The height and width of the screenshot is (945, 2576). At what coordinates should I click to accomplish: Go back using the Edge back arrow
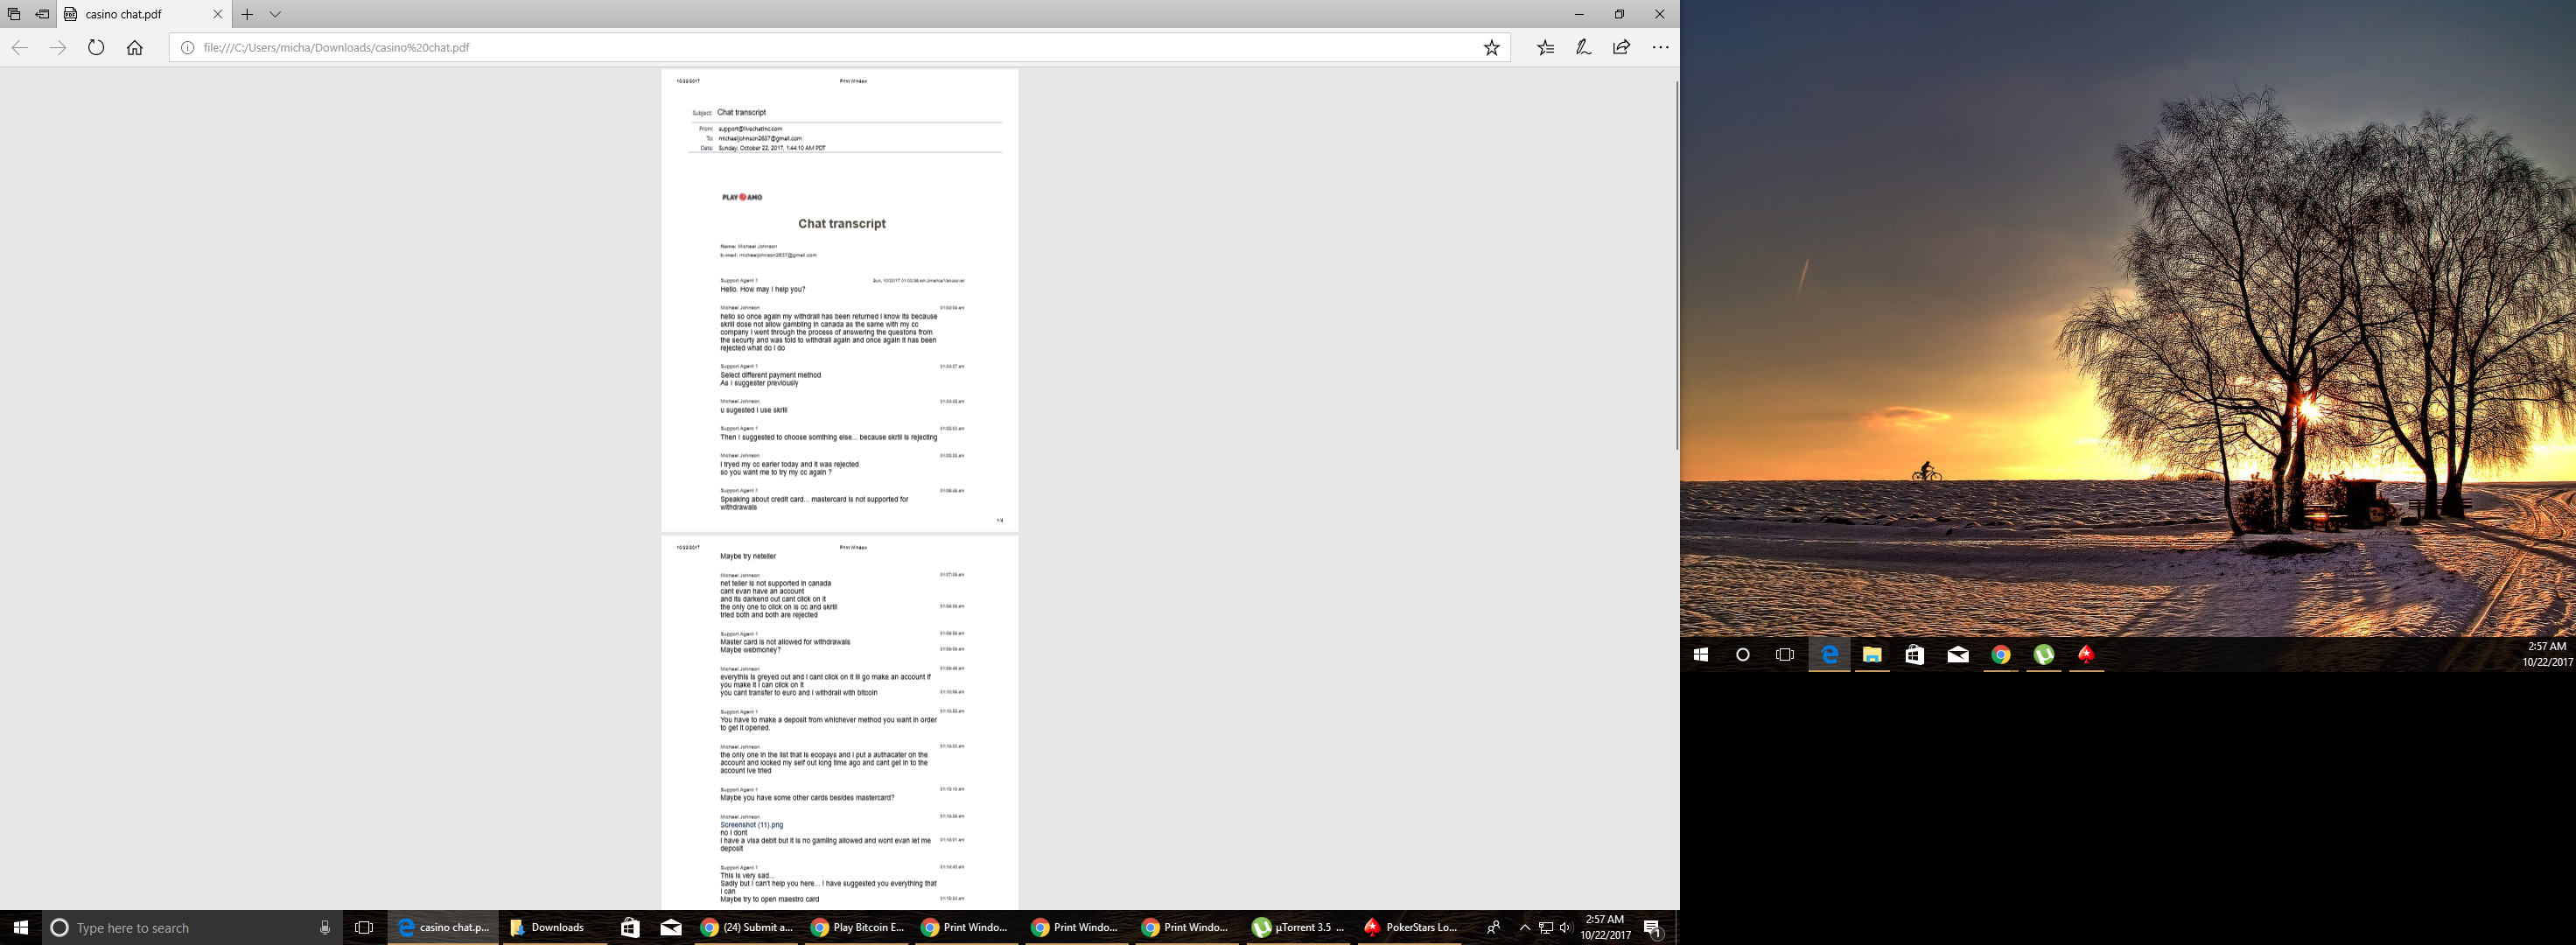coord(19,47)
